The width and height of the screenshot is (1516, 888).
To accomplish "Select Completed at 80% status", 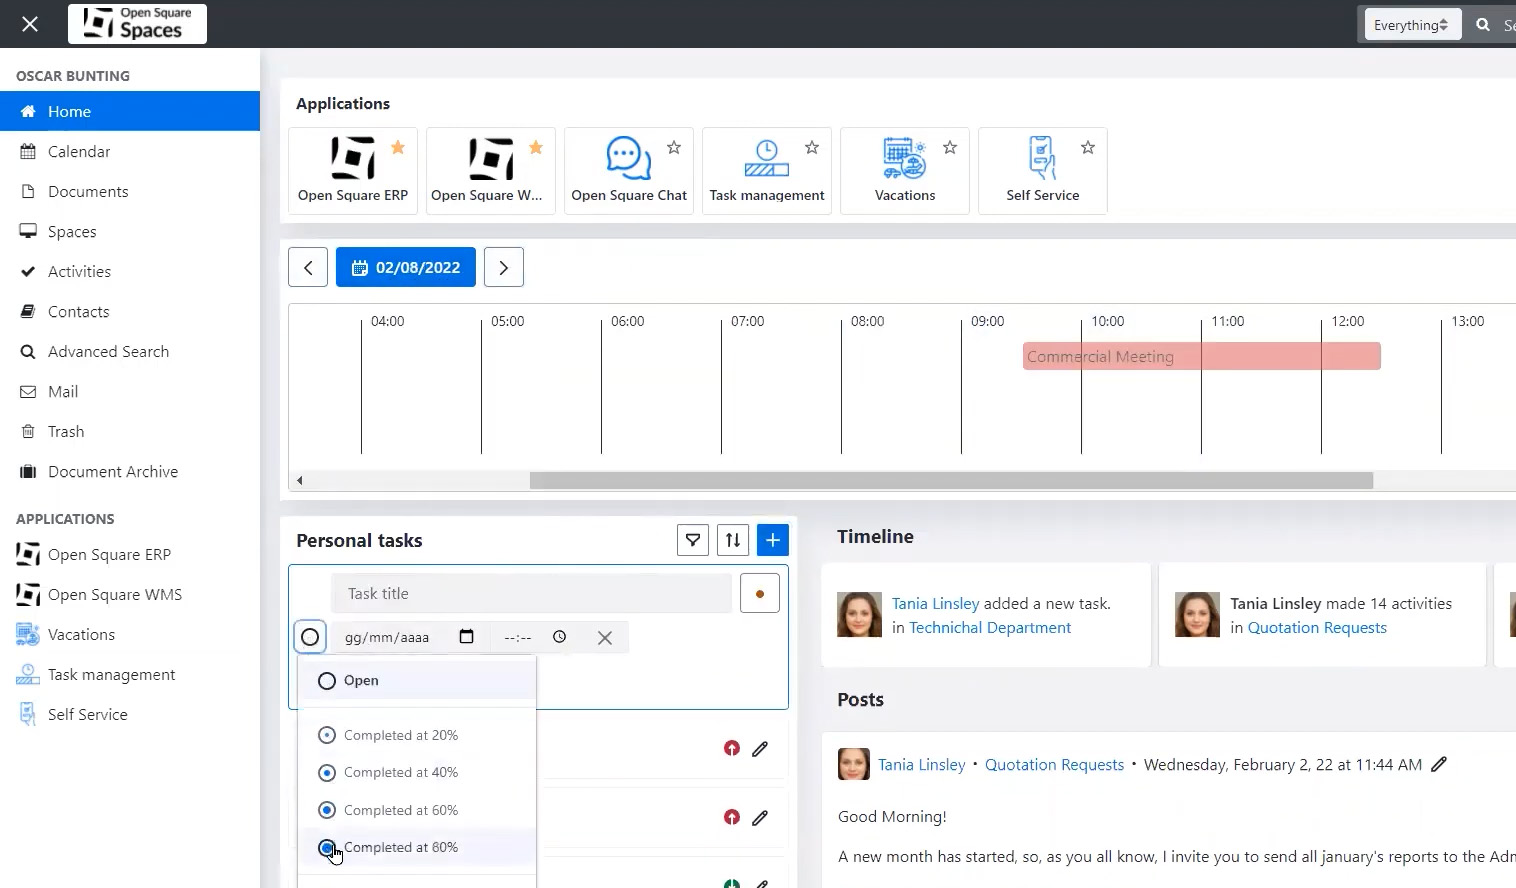I will click(x=417, y=847).
